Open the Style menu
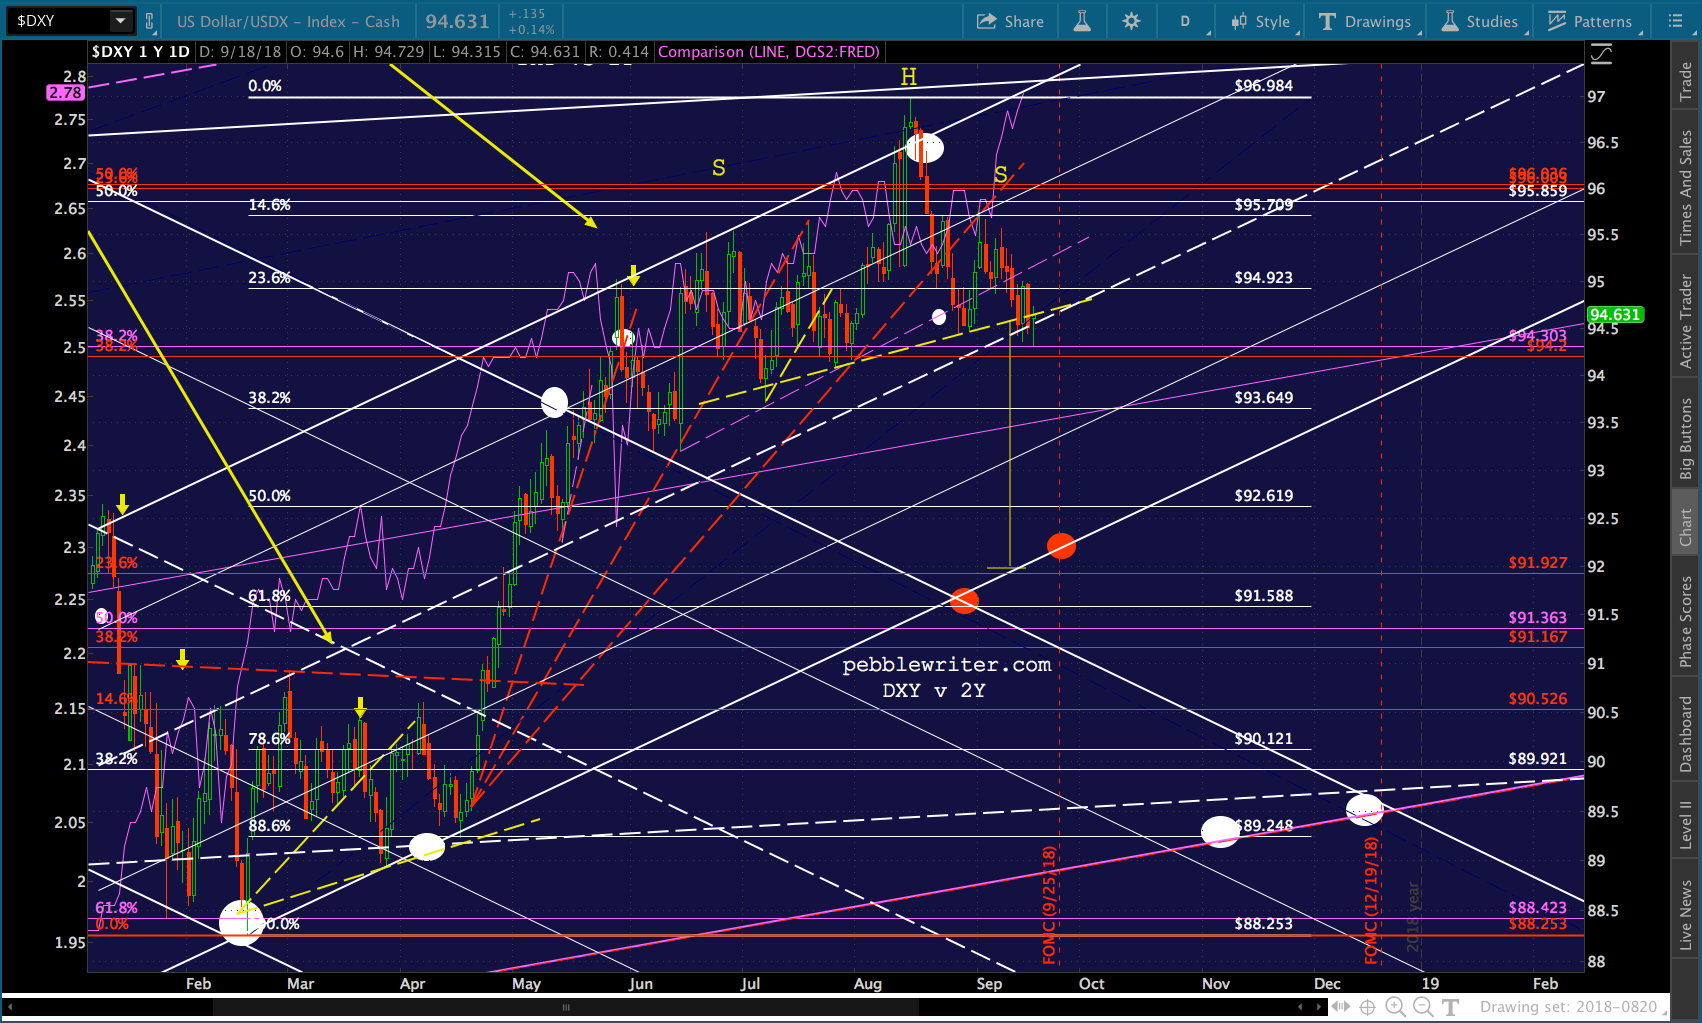1702x1023 pixels. pos(1261,21)
